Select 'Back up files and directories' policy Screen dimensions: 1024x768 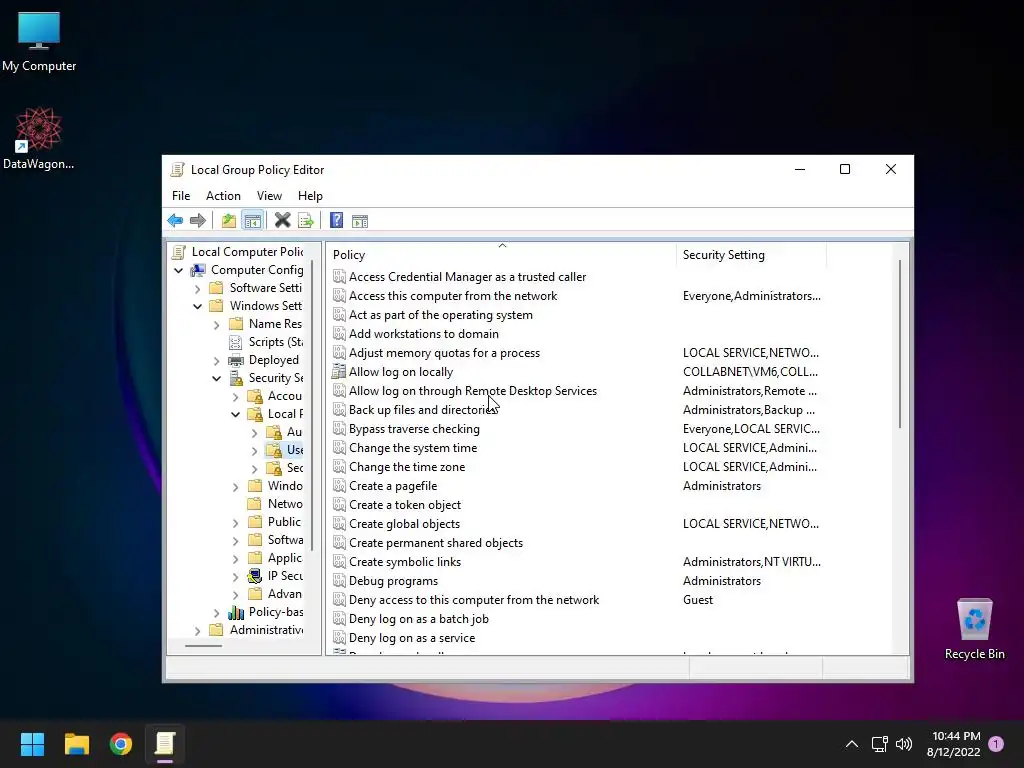coord(423,409)
